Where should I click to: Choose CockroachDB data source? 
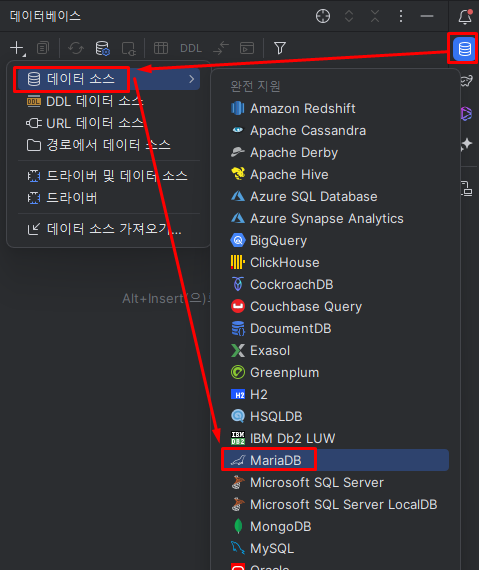(335, 284)
